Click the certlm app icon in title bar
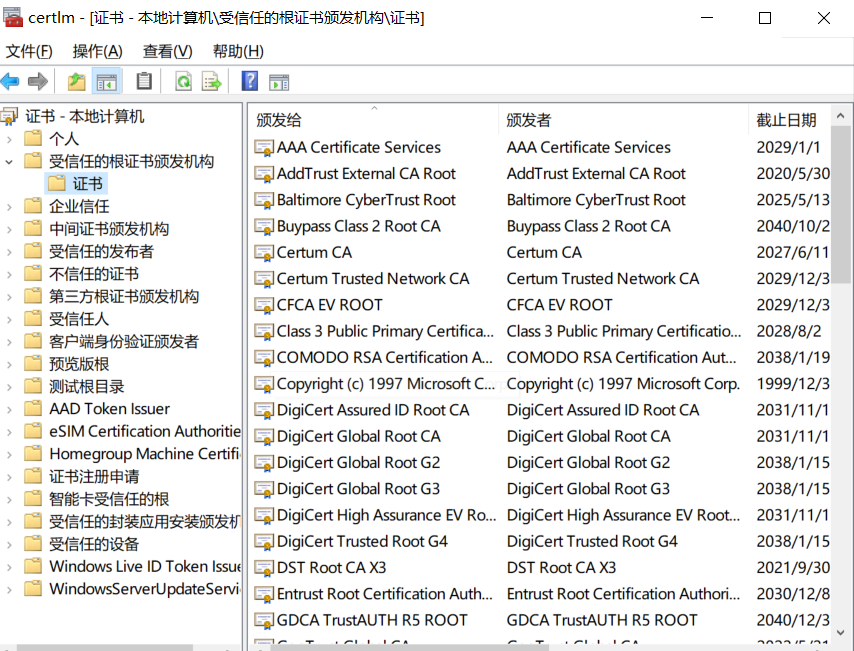This screenshot has width=854, height=651. [13, 17]
